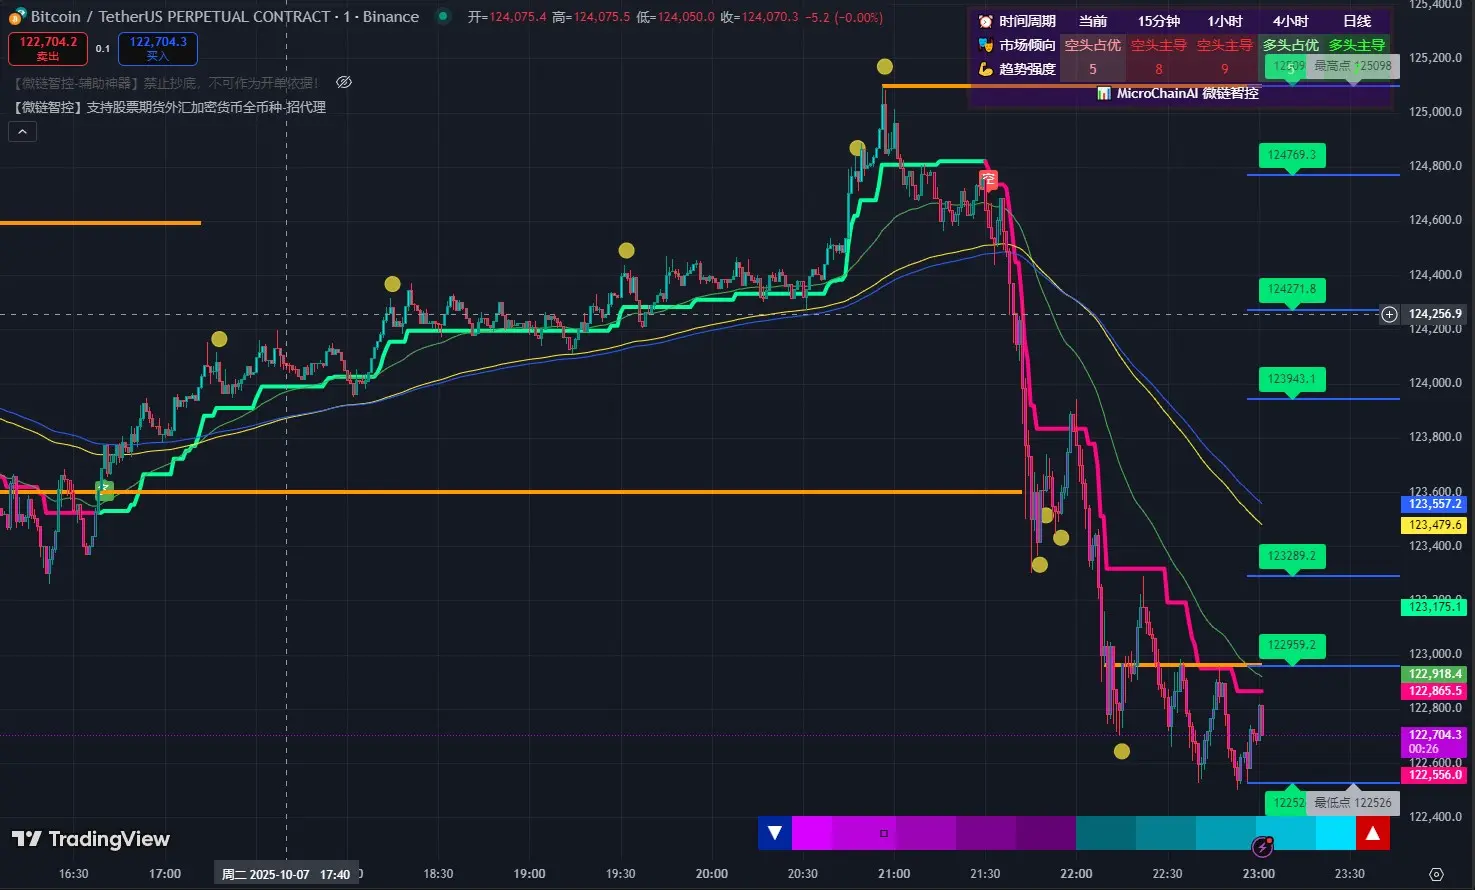
Task: Click the Bitcoin symbol logo icon
Action: pos(17,16)
